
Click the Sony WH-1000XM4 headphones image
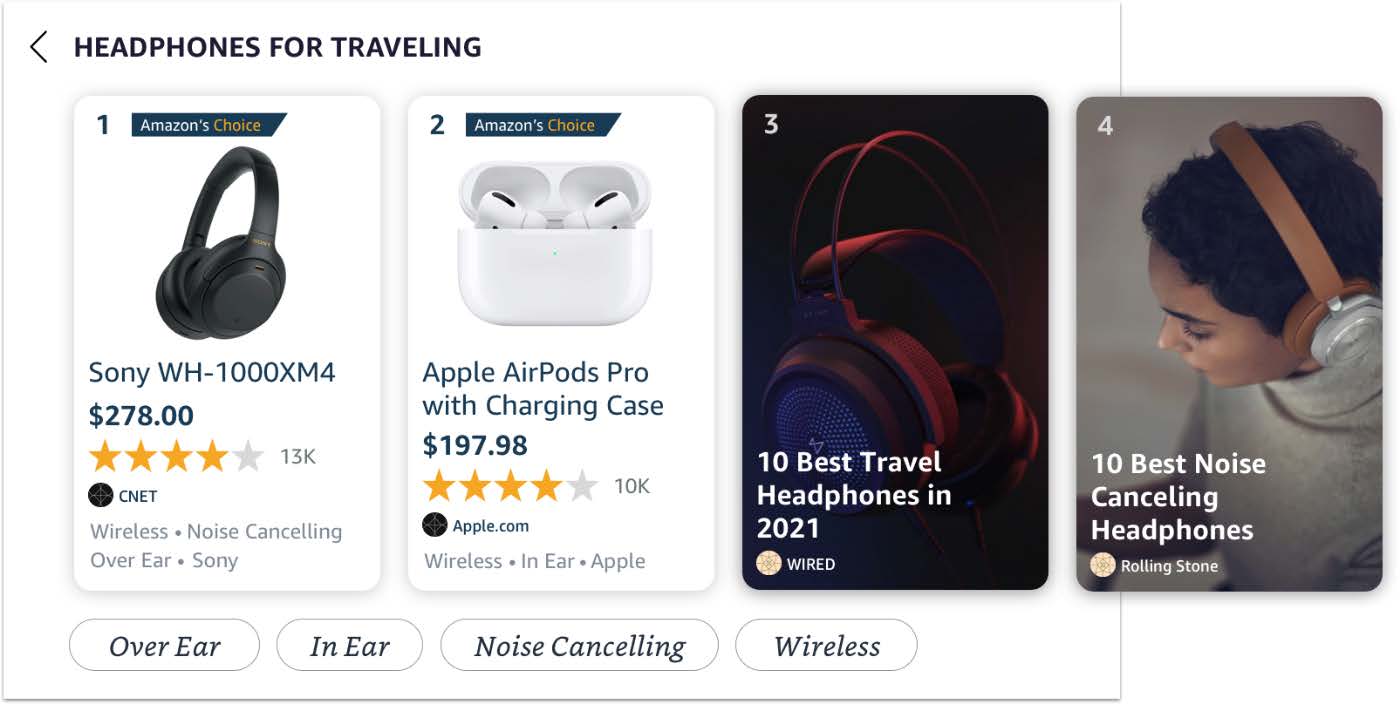(x=221, y=242)
